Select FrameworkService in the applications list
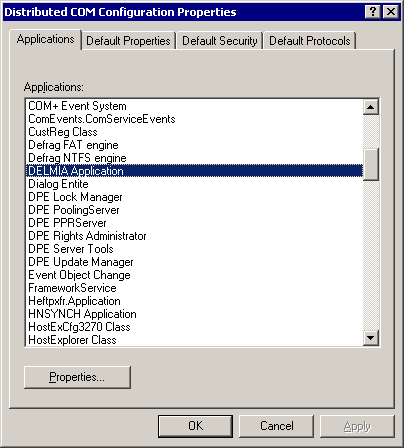Screen dimensions: 404x448 tap(194, 288)
